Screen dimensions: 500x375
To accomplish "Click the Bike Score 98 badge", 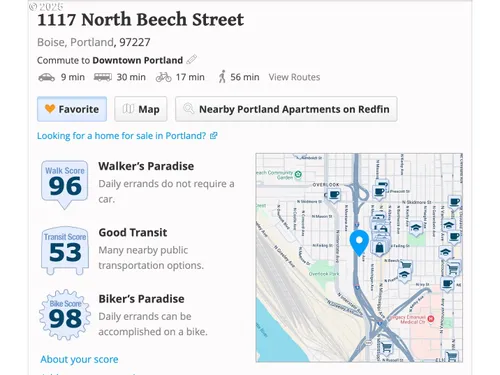I will click(x=65, y=315).
